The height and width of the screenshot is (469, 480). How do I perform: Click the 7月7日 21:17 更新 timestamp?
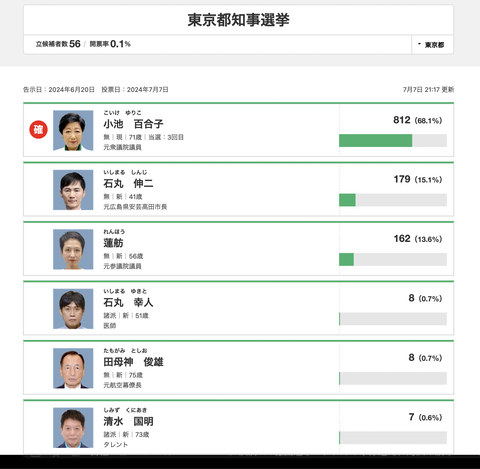(428, 89)
